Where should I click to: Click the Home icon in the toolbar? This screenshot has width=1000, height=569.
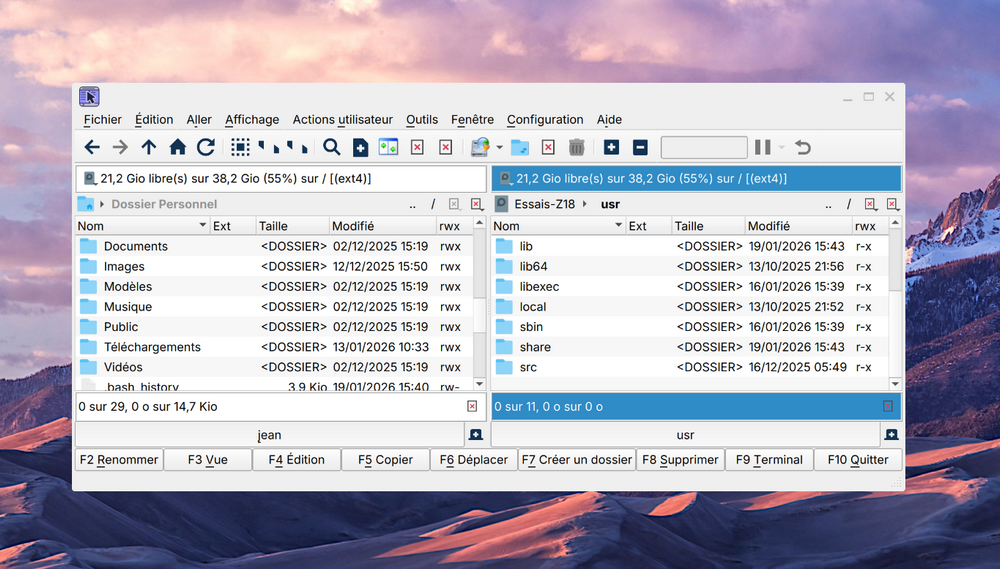(177, 147)
